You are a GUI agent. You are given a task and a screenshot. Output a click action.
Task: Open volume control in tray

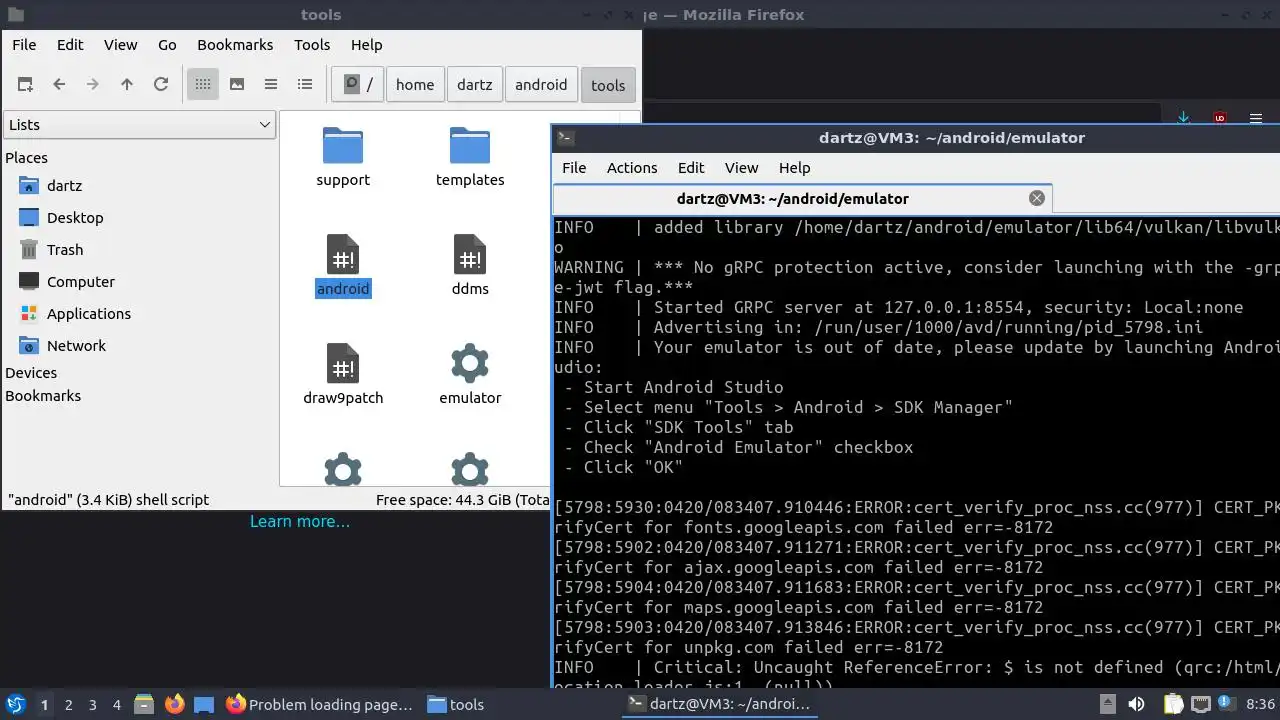point(1136,704)
